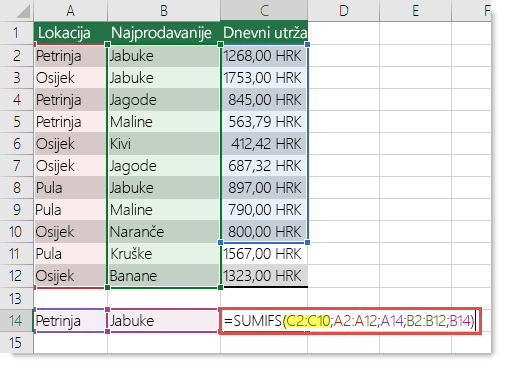Viewport: 506px width, 368px height.
Task: Select column C header
Action: click(x=264, y=10)
